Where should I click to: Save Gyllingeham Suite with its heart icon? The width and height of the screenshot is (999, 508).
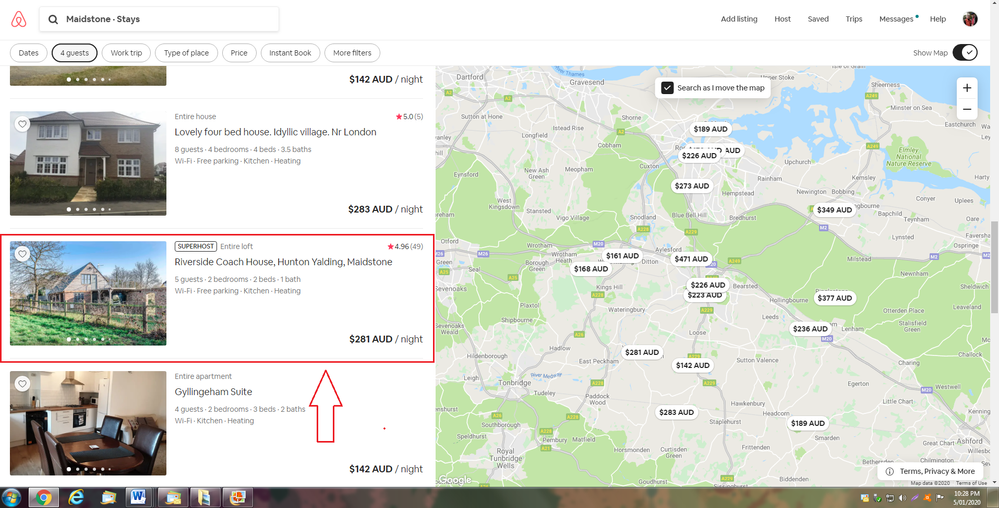pyautogui.click(x=22, y=384)
